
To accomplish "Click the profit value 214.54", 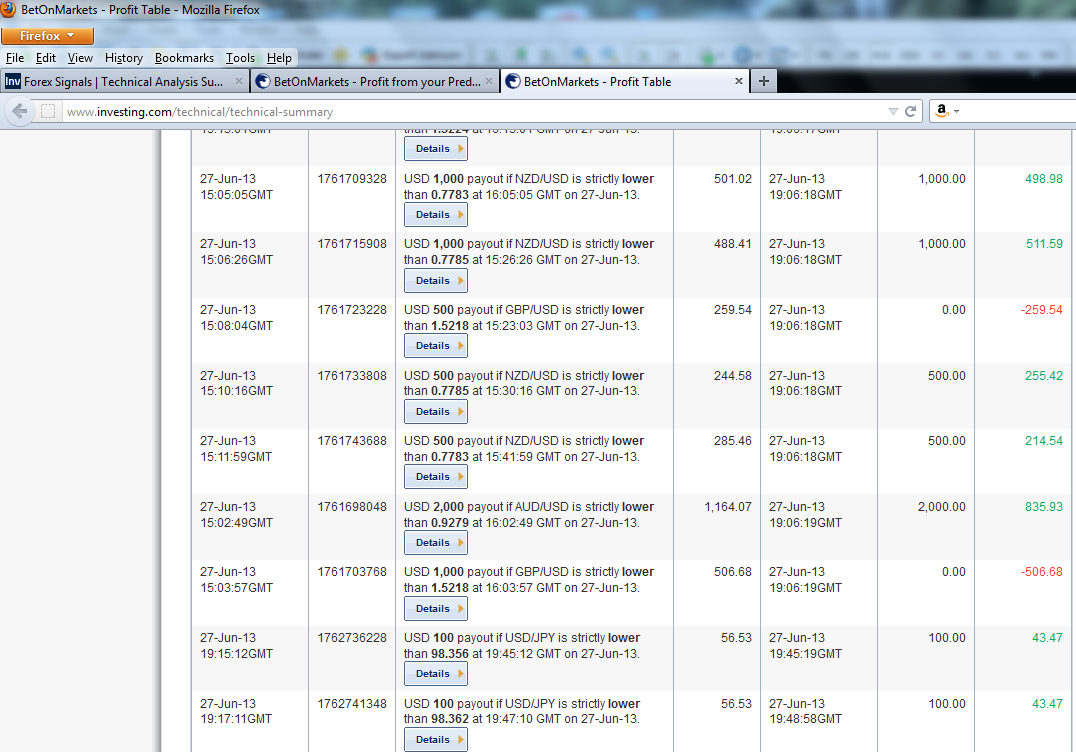I will (x=1044, y=441).
